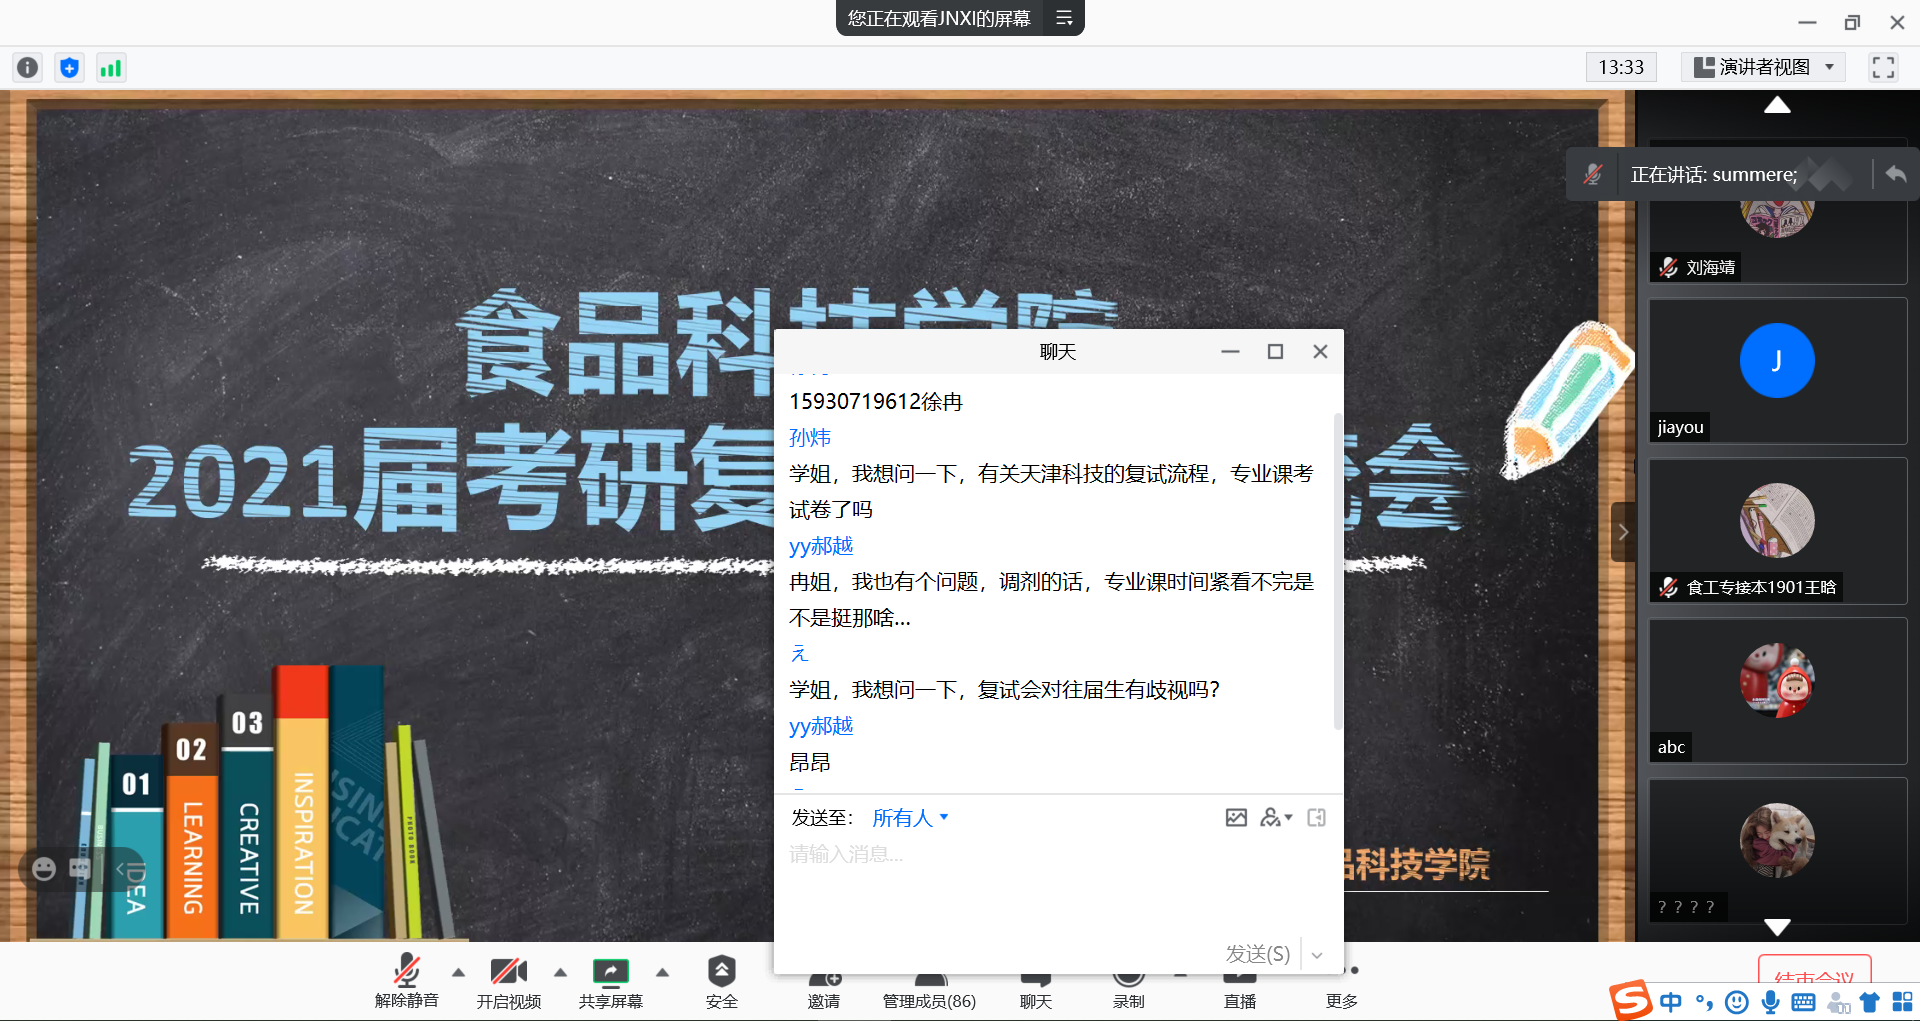The width and height of the screenshot is (1920, 1021).
Task: Select the abc participant tile
Action: point(1778,691)
